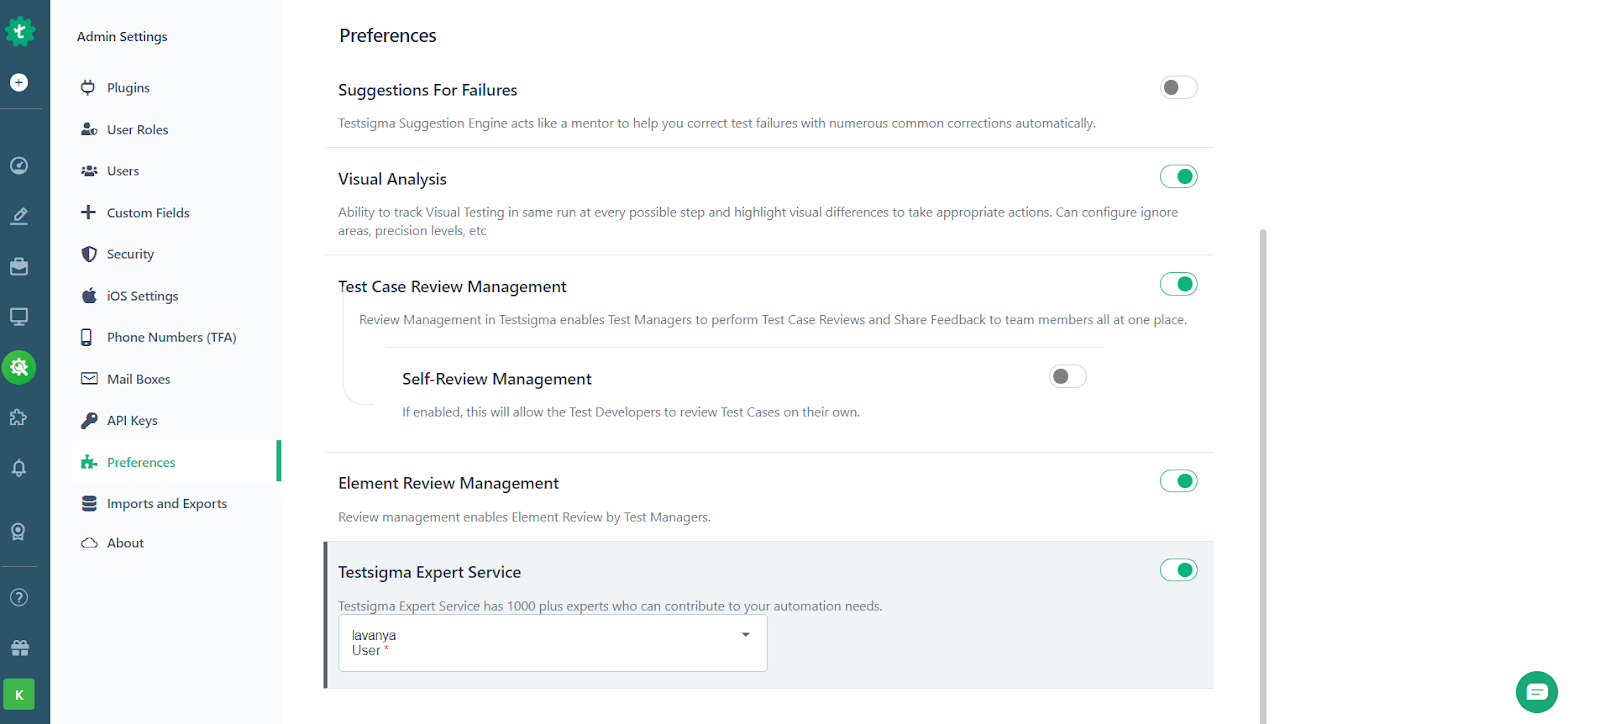This screenshot has height=724, width=1600.
Task: Disable the Testsigma Expert Service toggle
Action: (1178, 570)
